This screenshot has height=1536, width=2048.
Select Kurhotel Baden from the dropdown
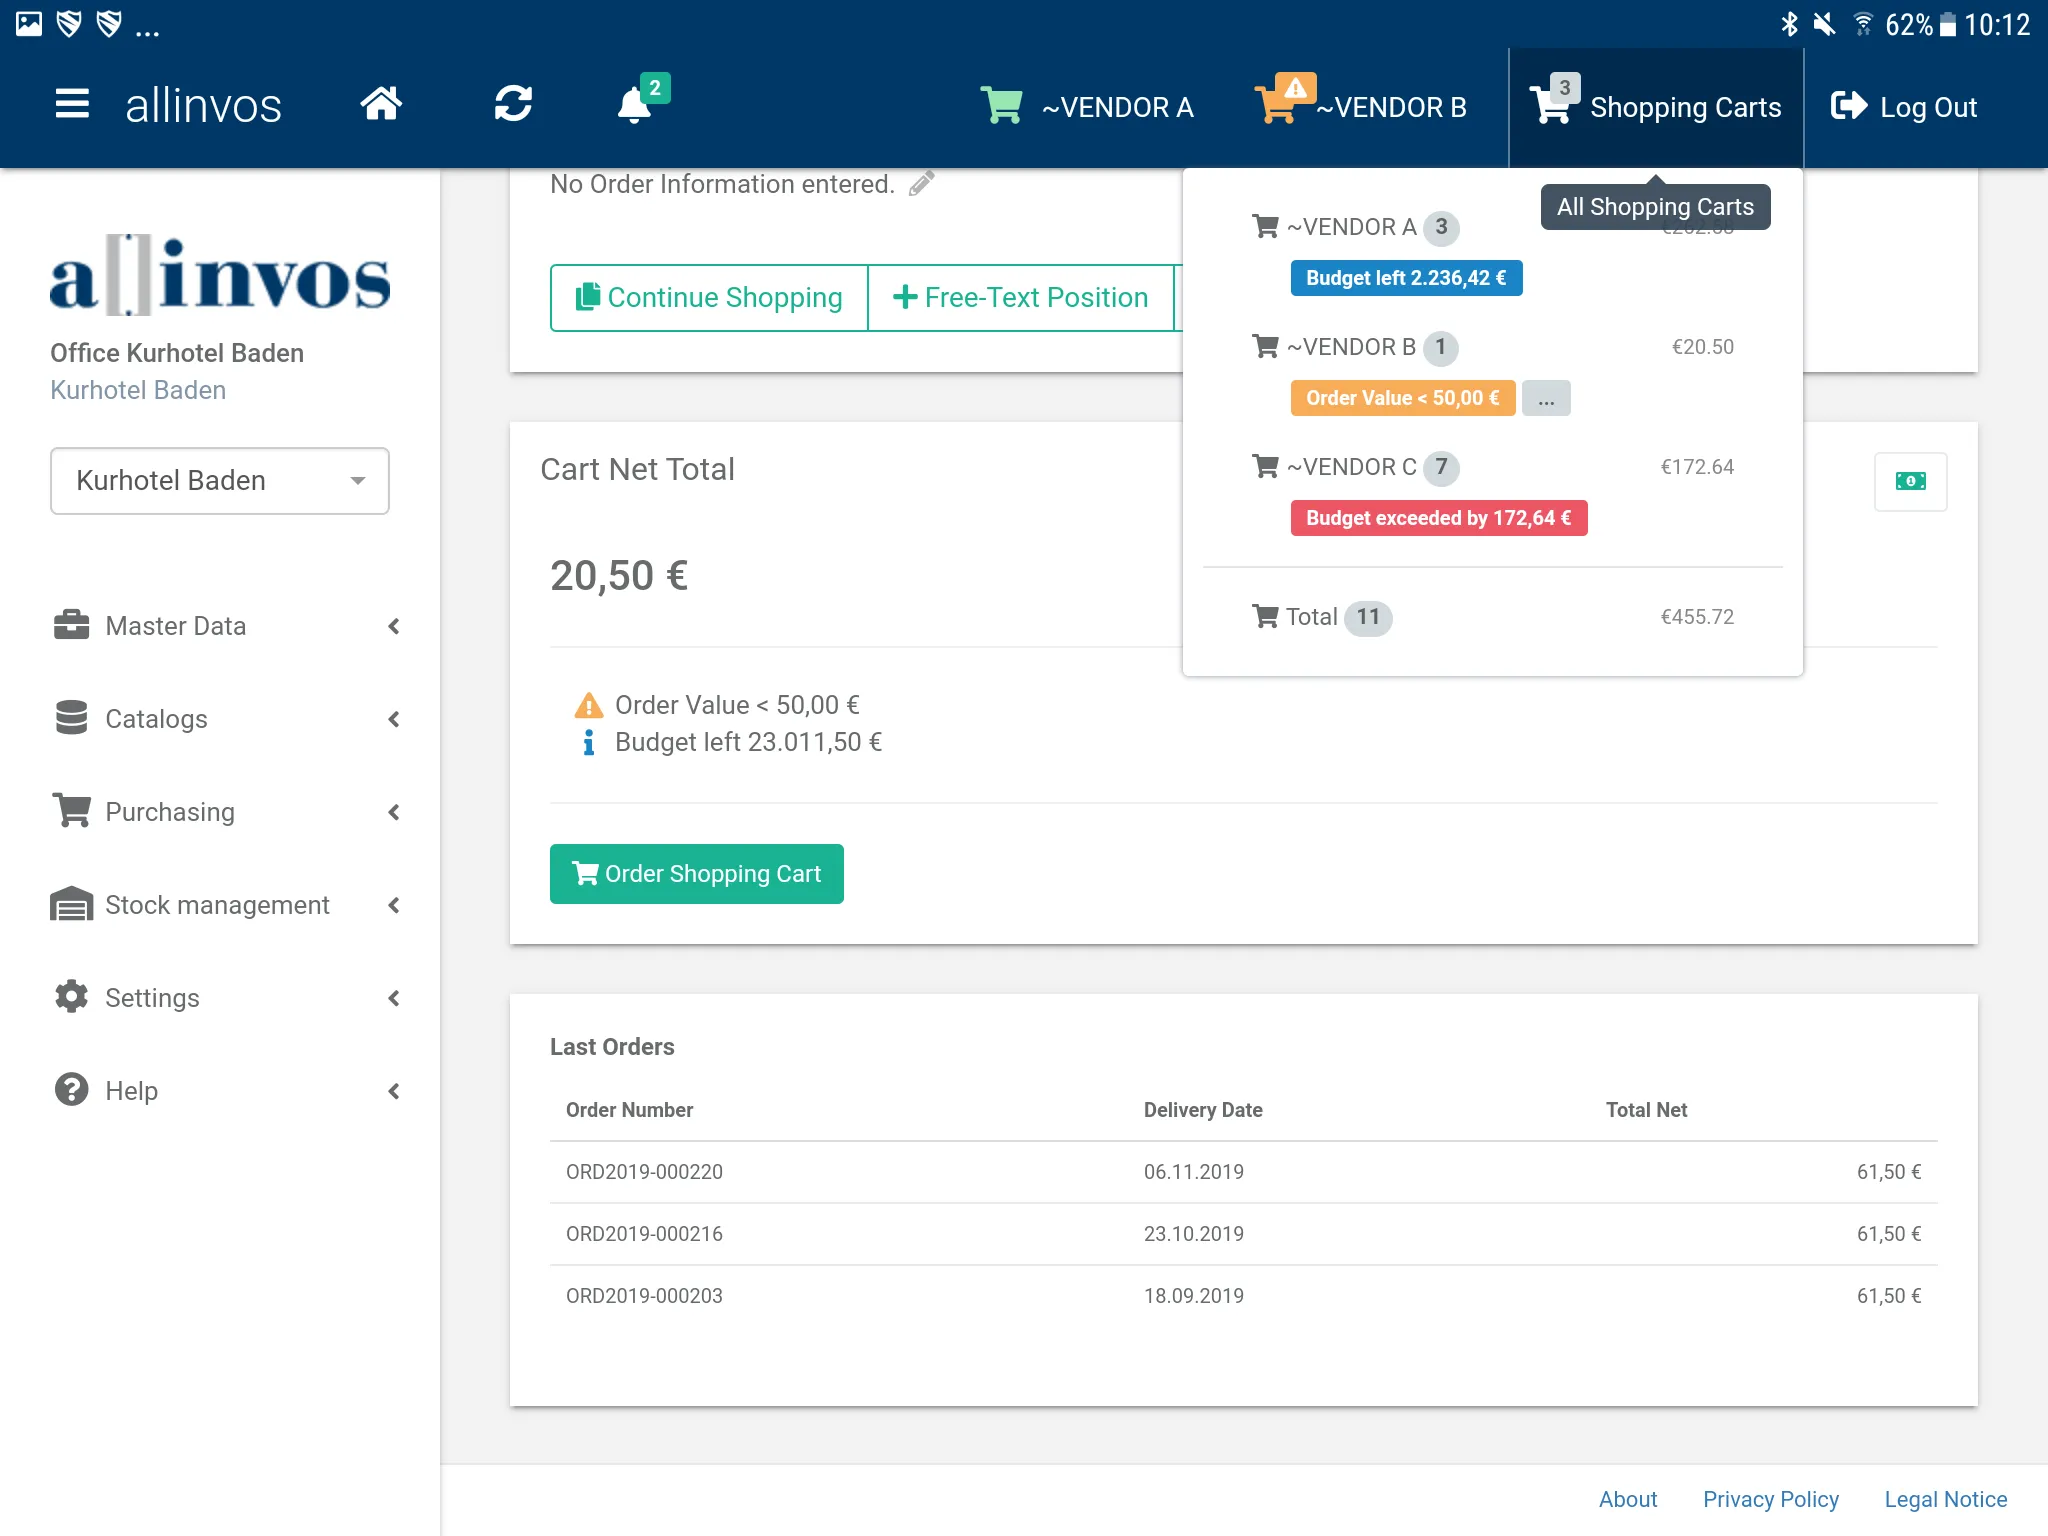219,479
